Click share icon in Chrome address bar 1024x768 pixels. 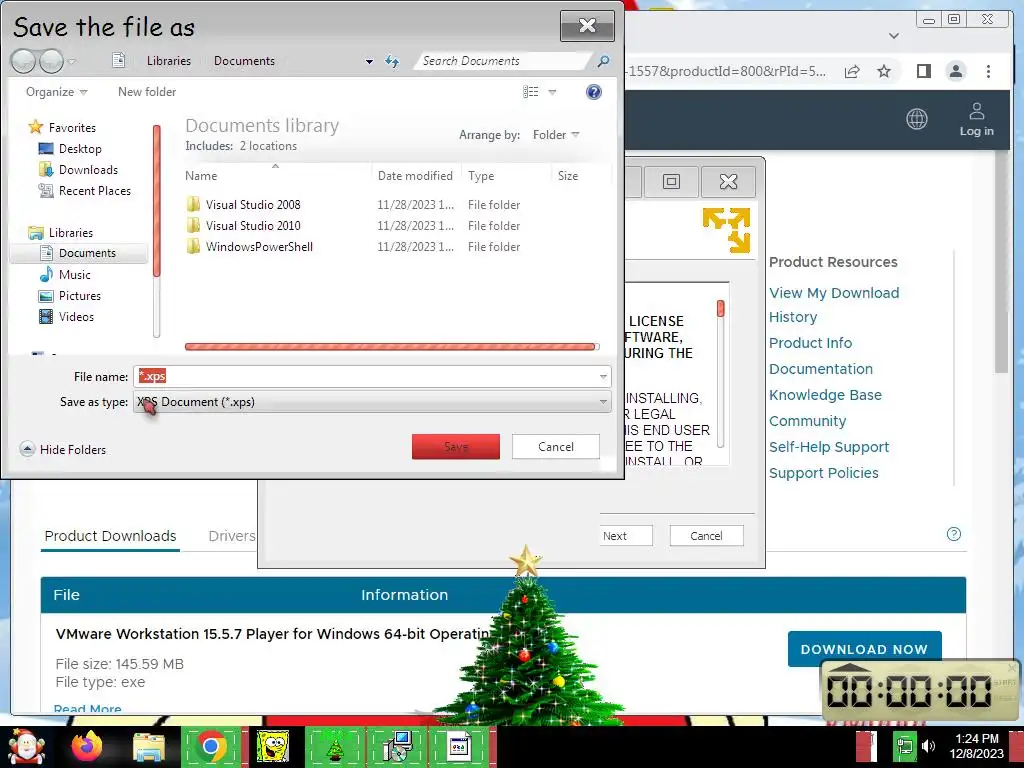click(852, 71)
